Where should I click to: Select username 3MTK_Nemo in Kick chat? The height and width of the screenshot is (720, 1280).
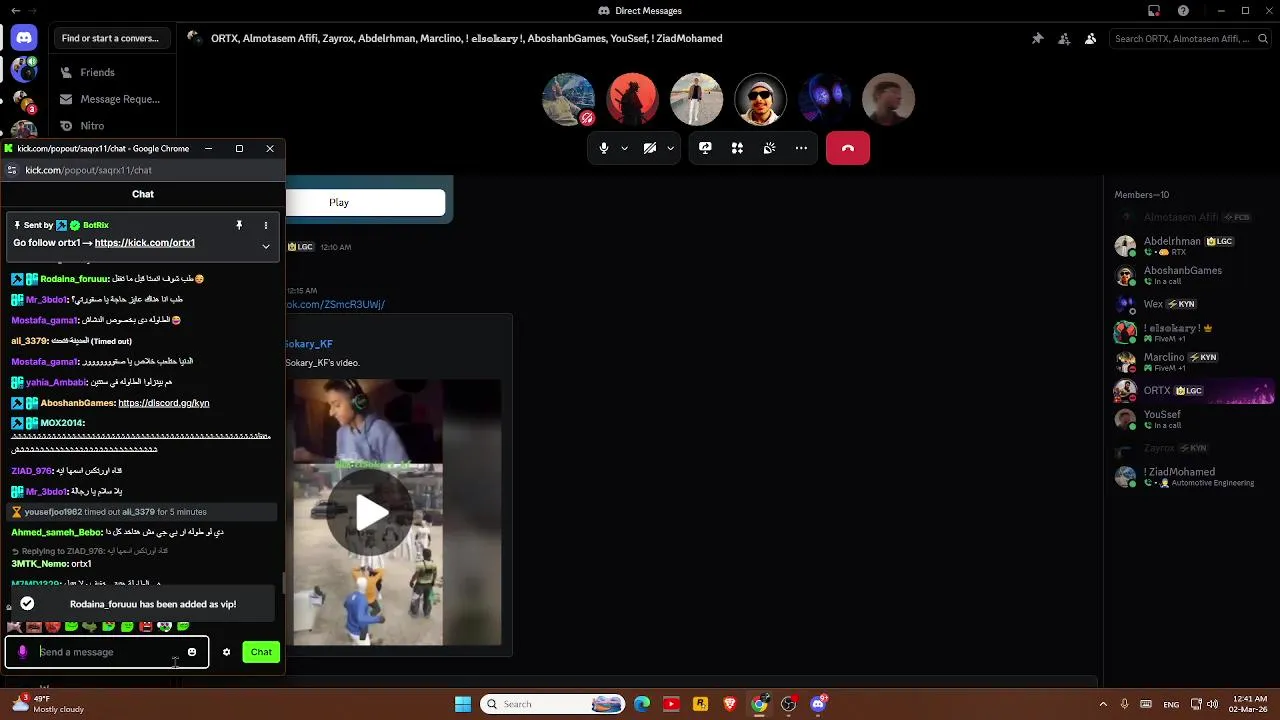point(39,564)
